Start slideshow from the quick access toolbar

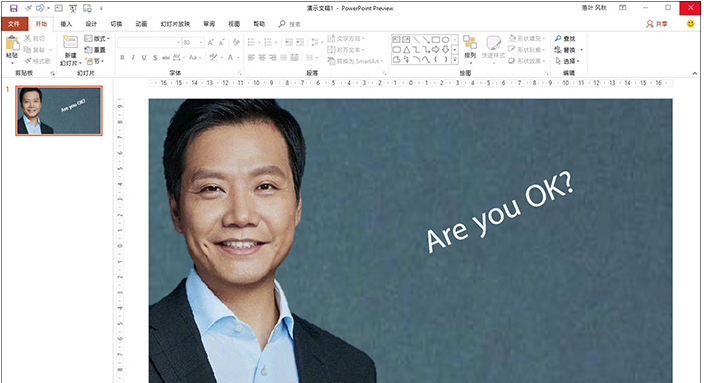(x=73, y=8)
